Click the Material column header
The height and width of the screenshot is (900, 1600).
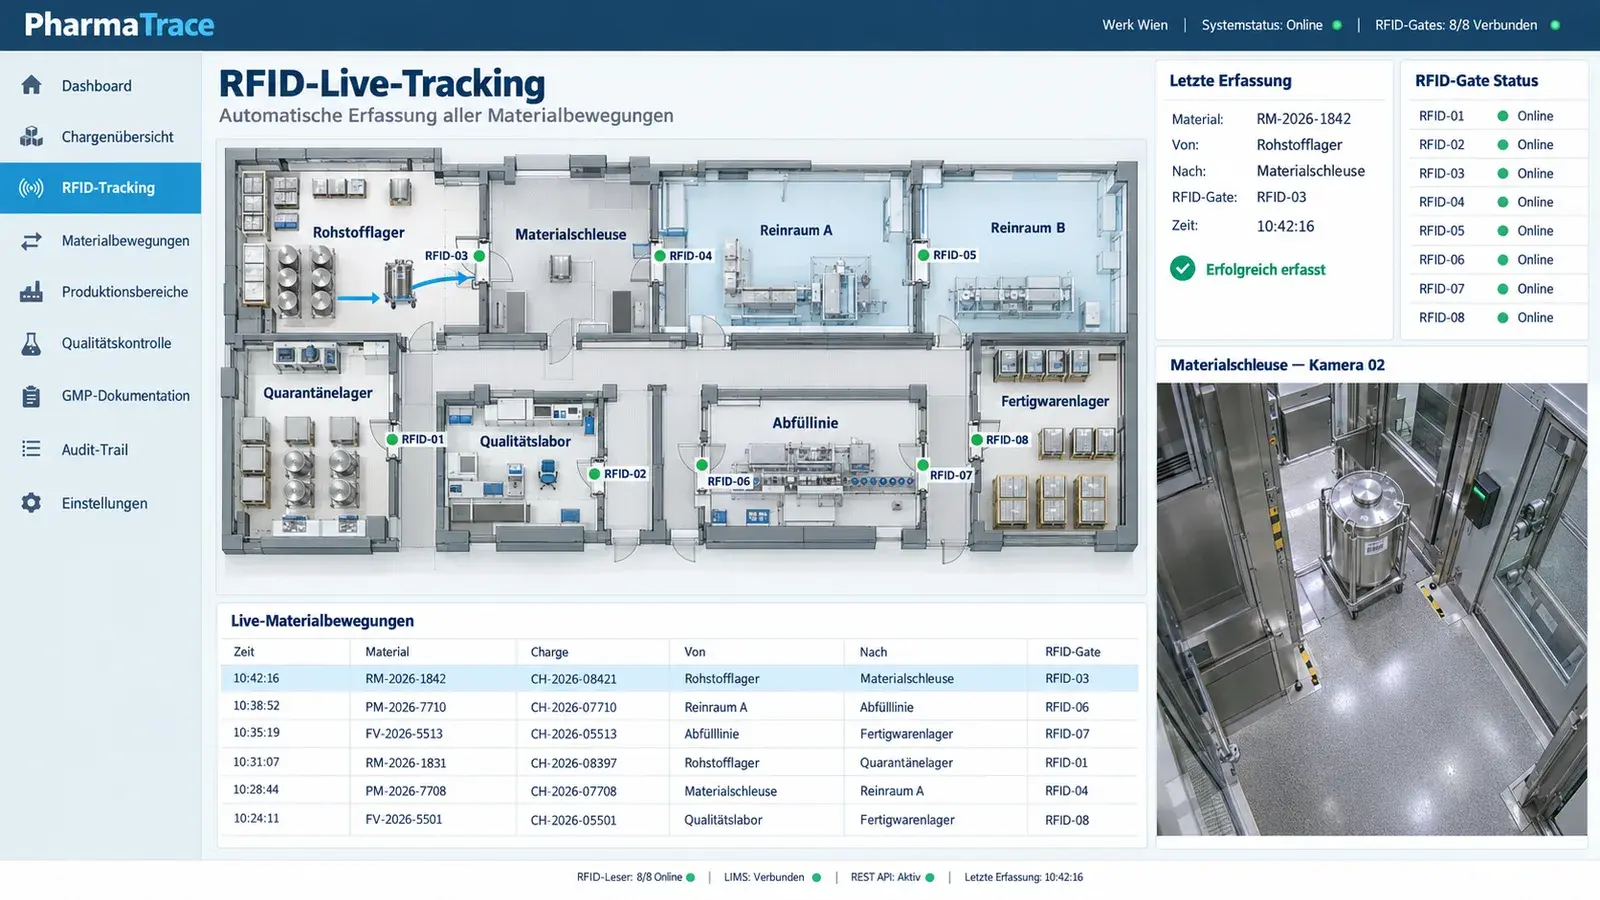[387, 652]
